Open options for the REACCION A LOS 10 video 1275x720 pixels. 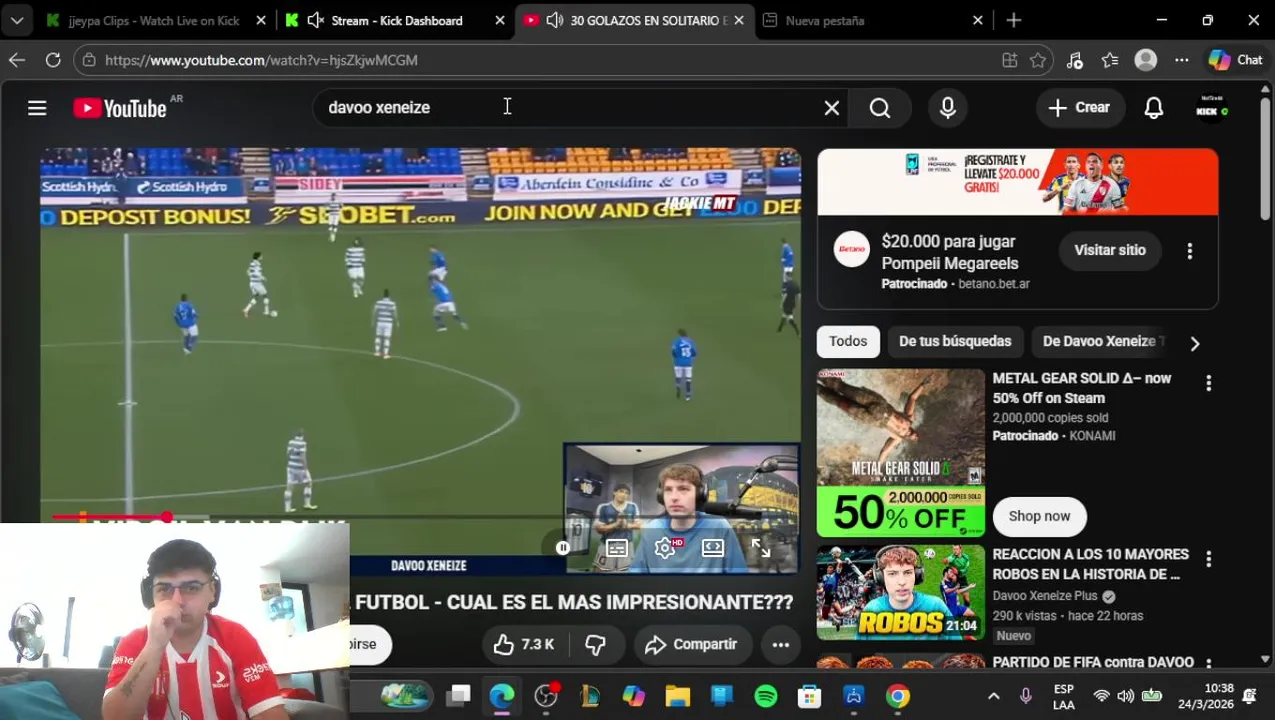pos(1208,559)
